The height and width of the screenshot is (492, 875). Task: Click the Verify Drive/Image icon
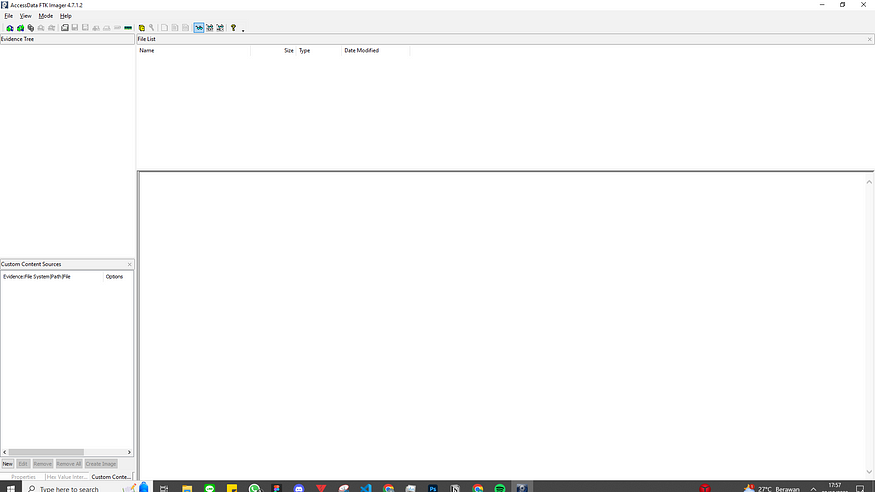click(x=117, y=28)
